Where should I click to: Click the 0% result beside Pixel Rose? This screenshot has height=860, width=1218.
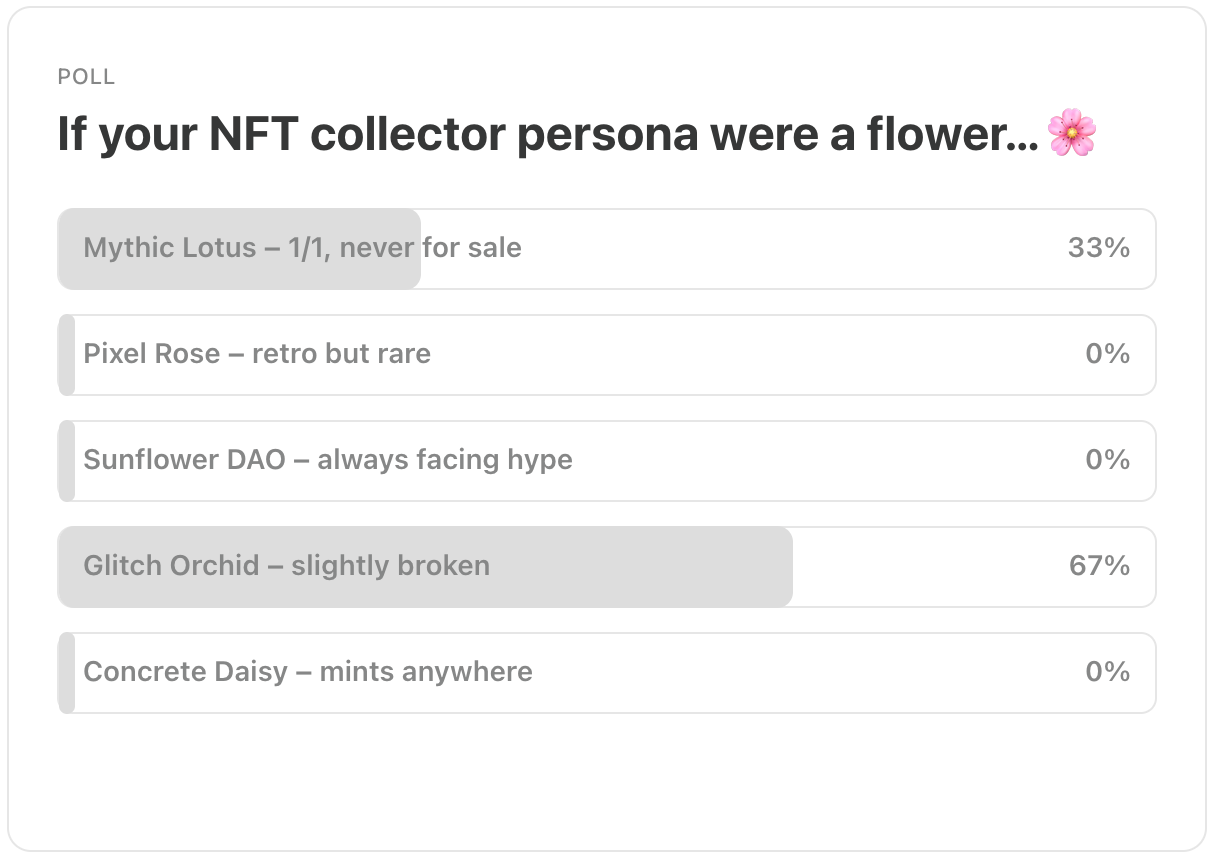1107,354
